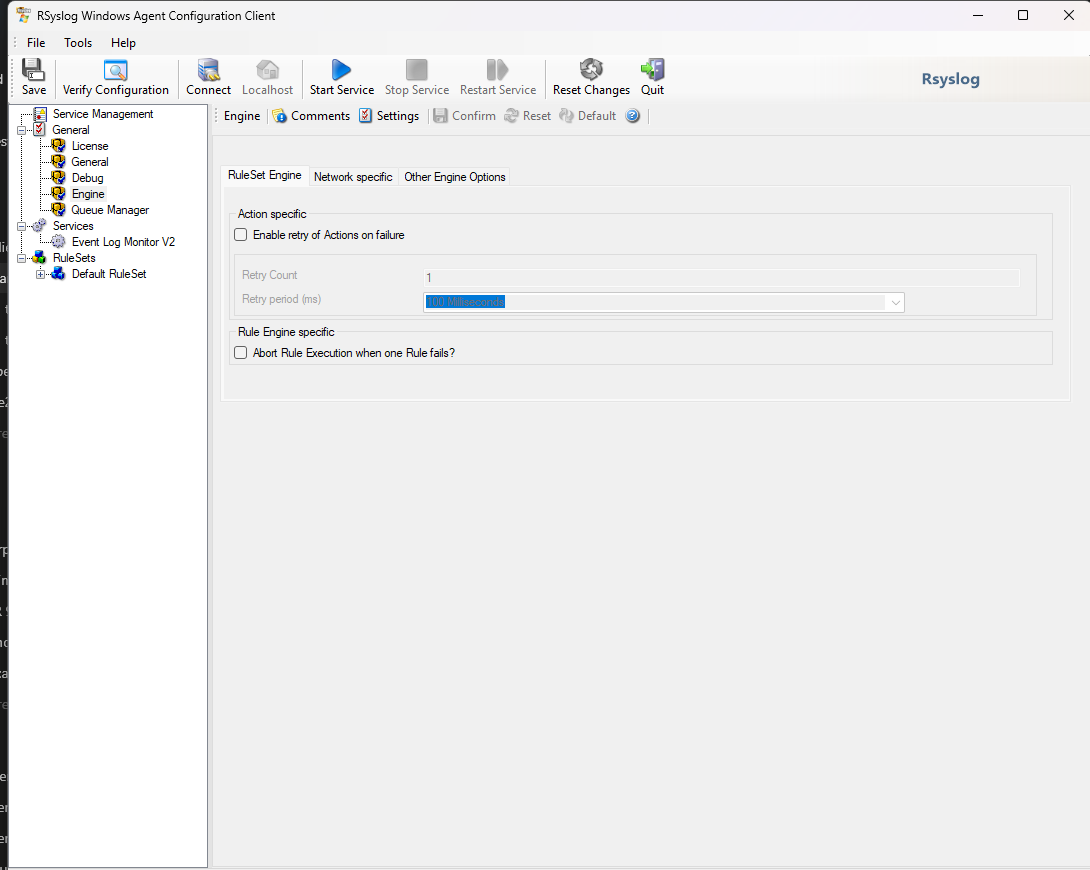Screen dimensions: 1090x870
Task: Switch to the Network specific tab
Action: pyautogui.click(x=353, y=177)
